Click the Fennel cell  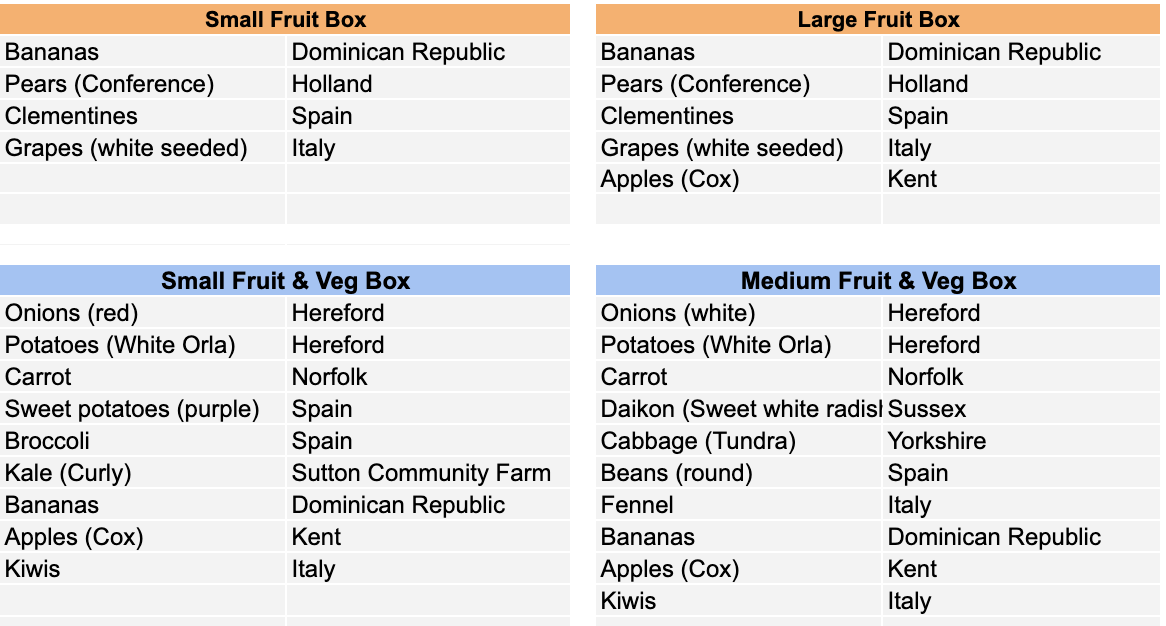click(738, 505)
